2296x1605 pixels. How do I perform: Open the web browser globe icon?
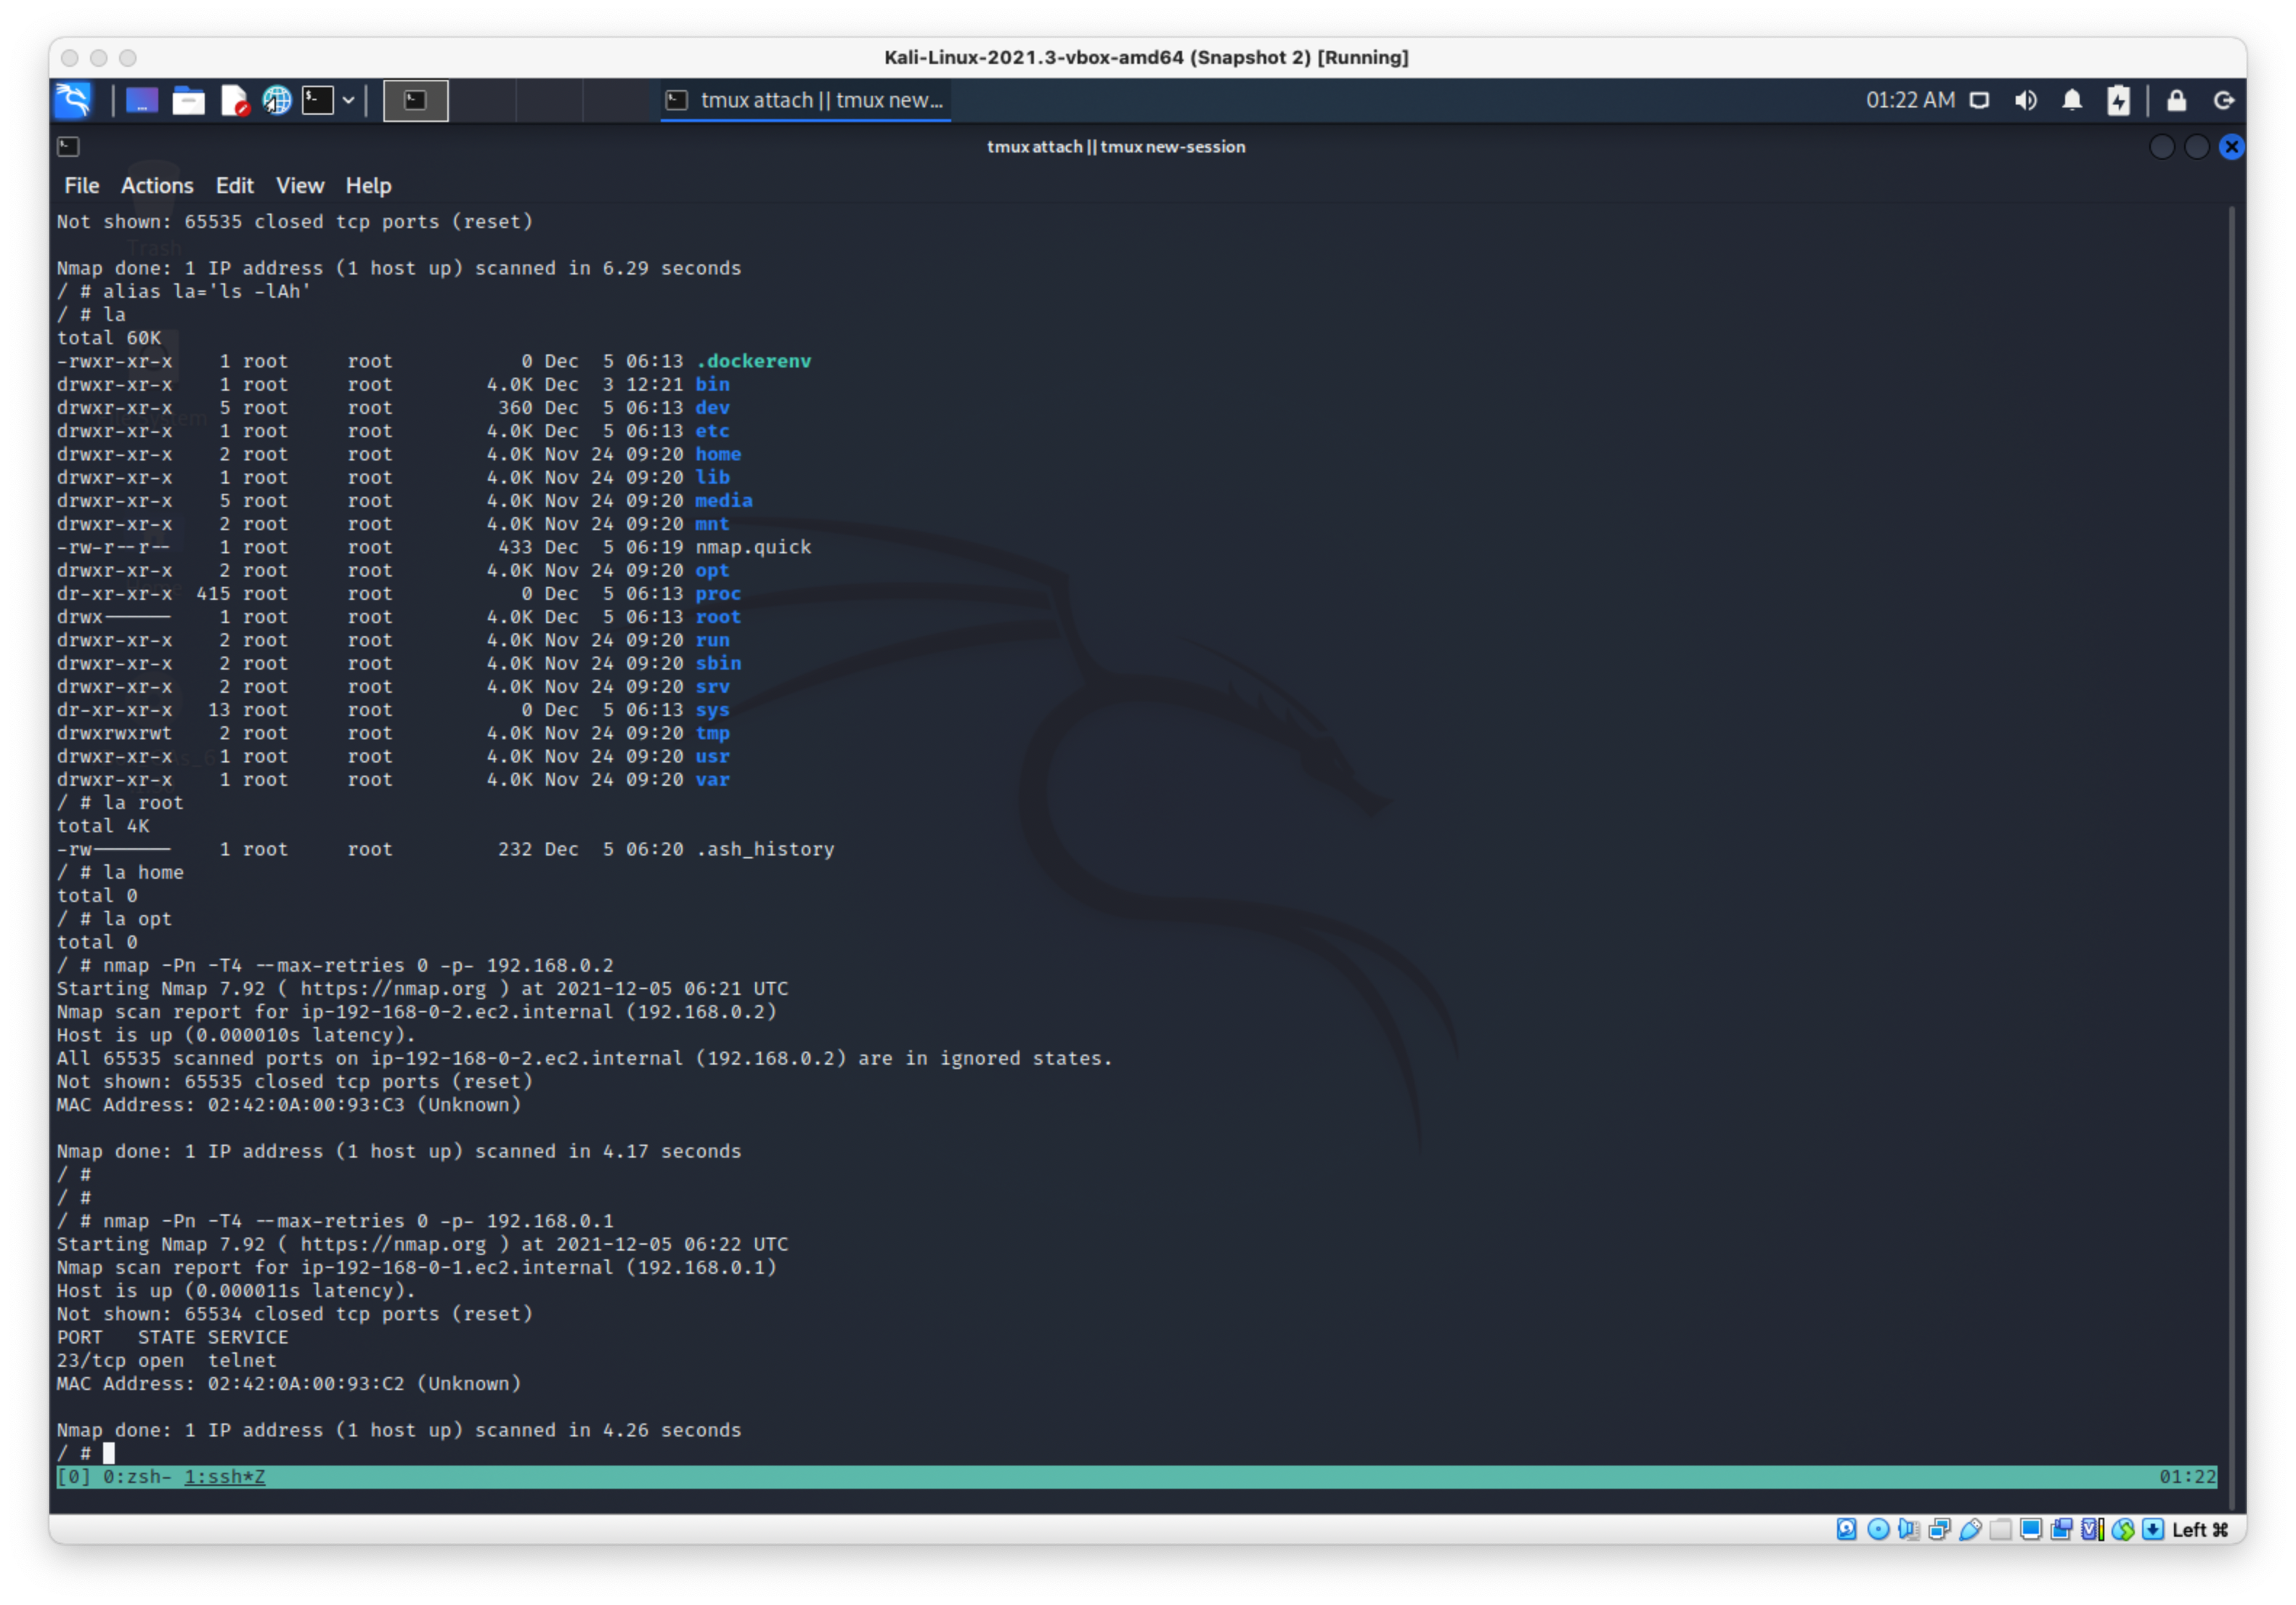pos(277,100)
